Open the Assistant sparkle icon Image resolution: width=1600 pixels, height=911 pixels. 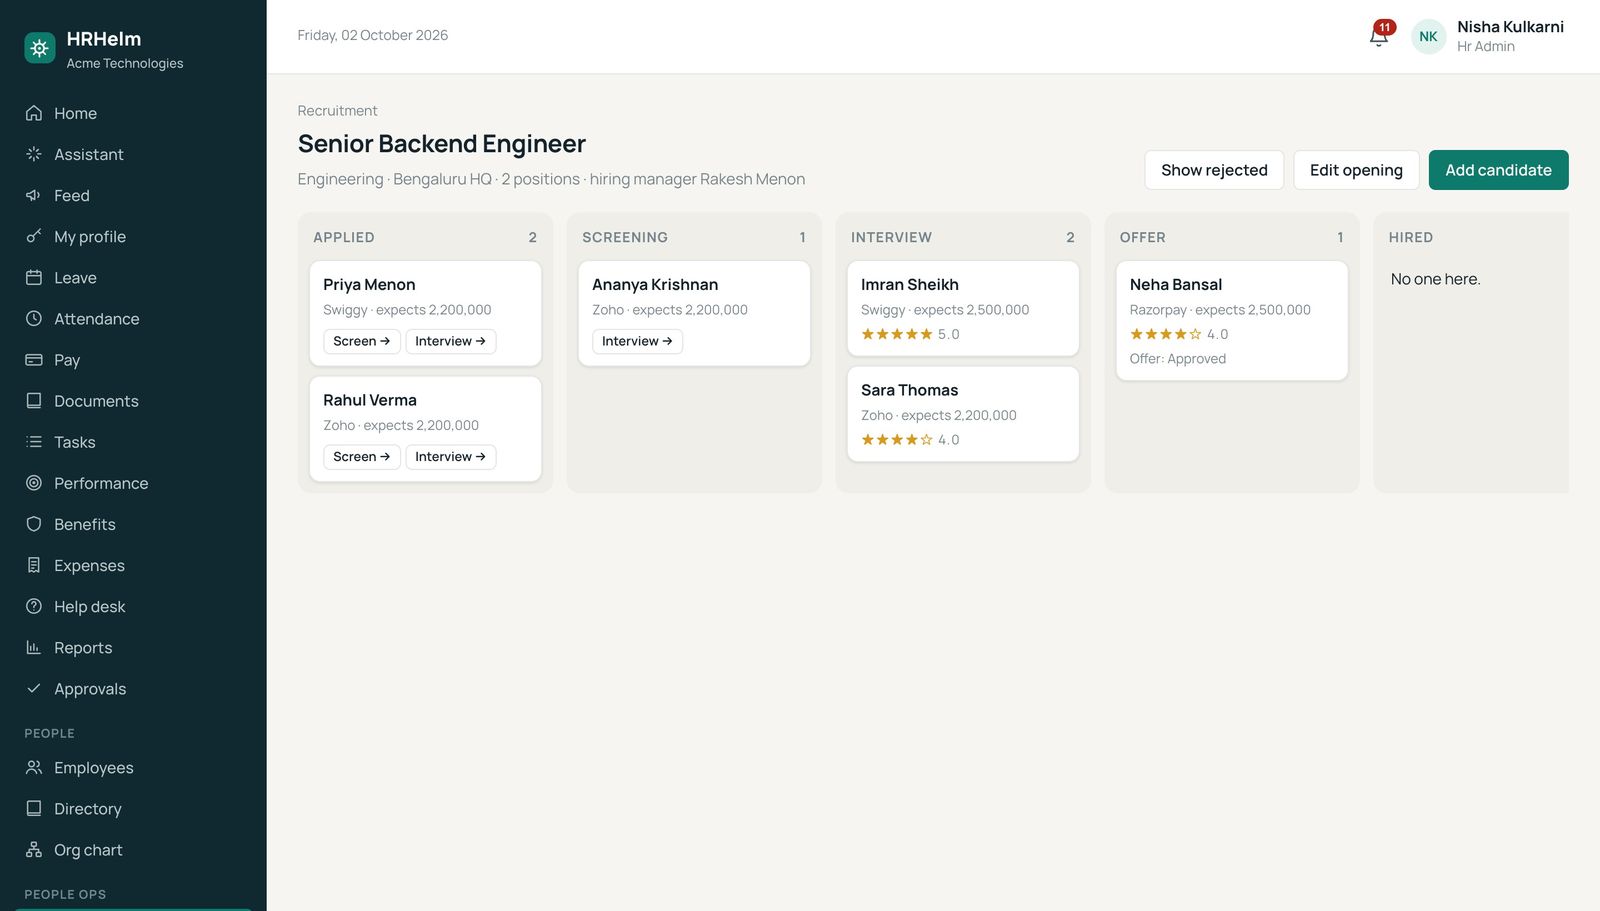click(34, 154)
